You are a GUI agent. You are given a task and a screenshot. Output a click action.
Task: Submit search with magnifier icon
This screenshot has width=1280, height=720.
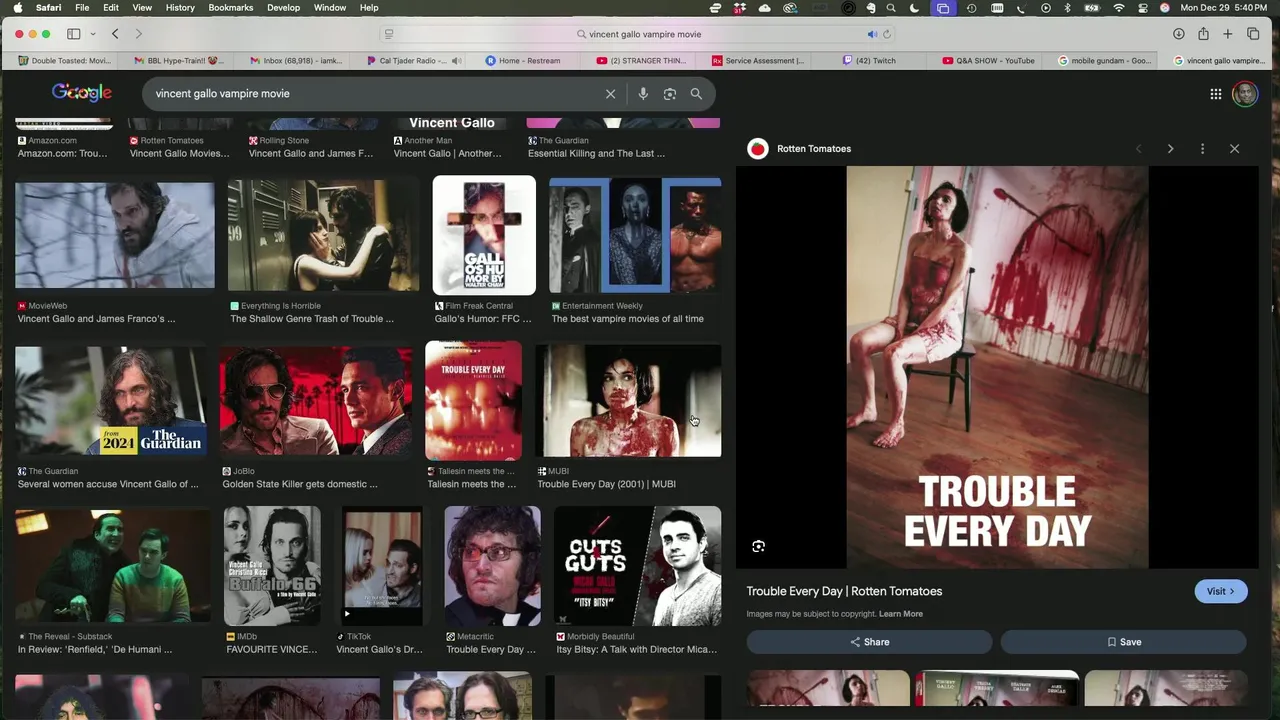point(696,94)
